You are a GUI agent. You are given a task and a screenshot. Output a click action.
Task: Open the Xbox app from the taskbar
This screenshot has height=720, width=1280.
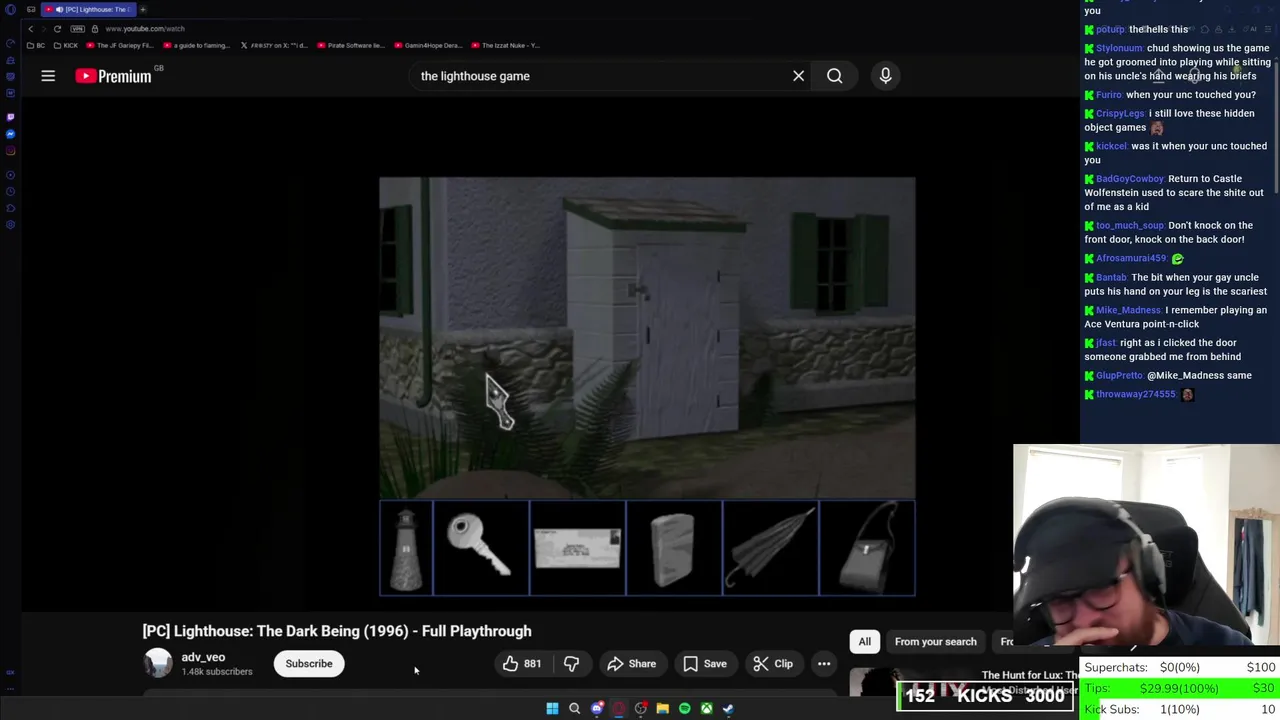706,709
